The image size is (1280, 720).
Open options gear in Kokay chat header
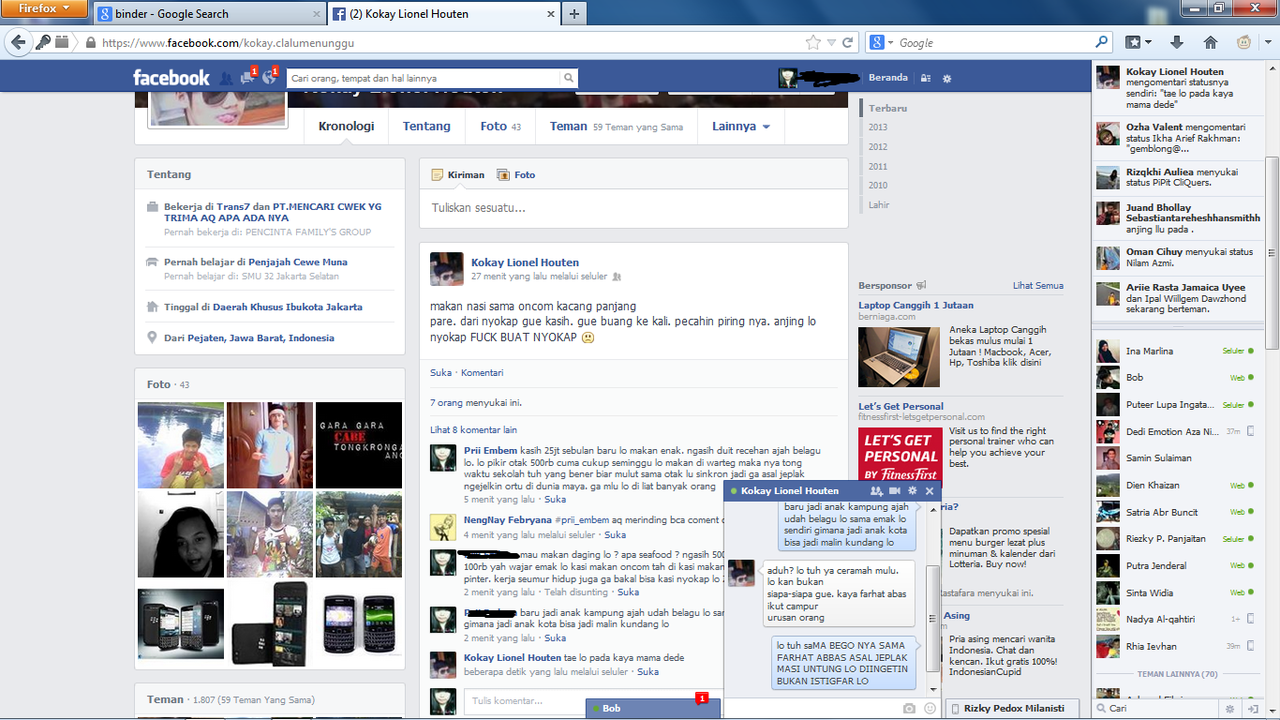coord(912,491)
